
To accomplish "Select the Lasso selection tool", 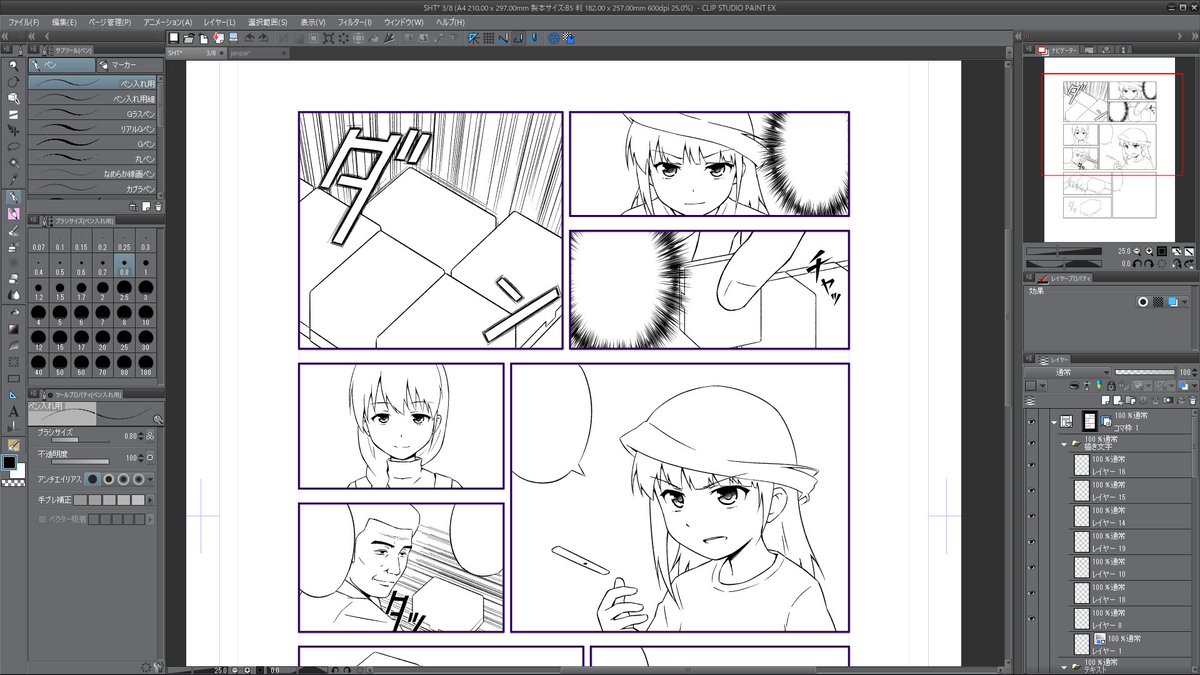I will 13,145.
